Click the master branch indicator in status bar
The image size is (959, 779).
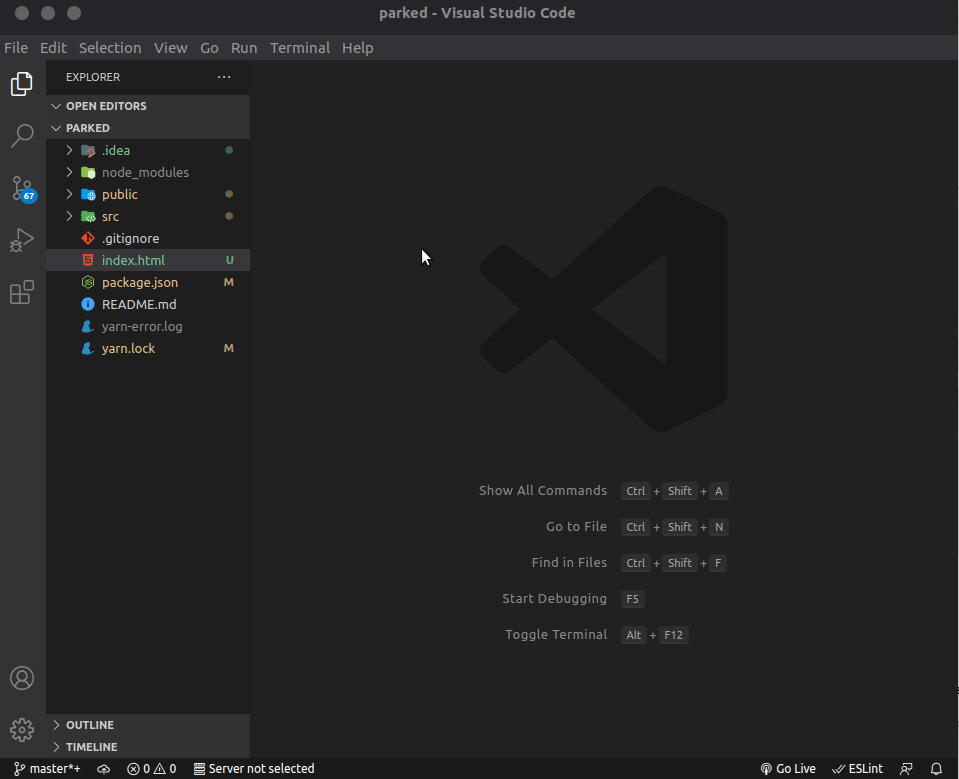pos(47,769)
